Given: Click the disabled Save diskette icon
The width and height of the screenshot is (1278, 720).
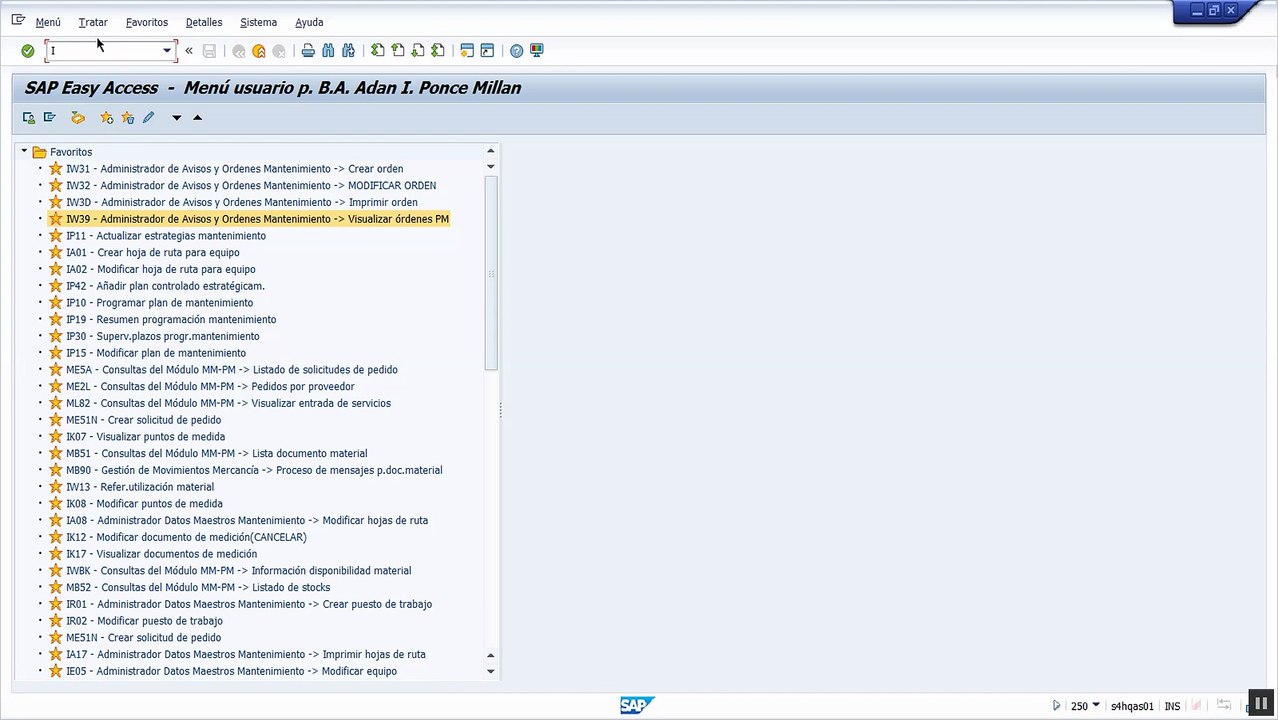Looking at the screenshot, I should click(x=209, y=51).
